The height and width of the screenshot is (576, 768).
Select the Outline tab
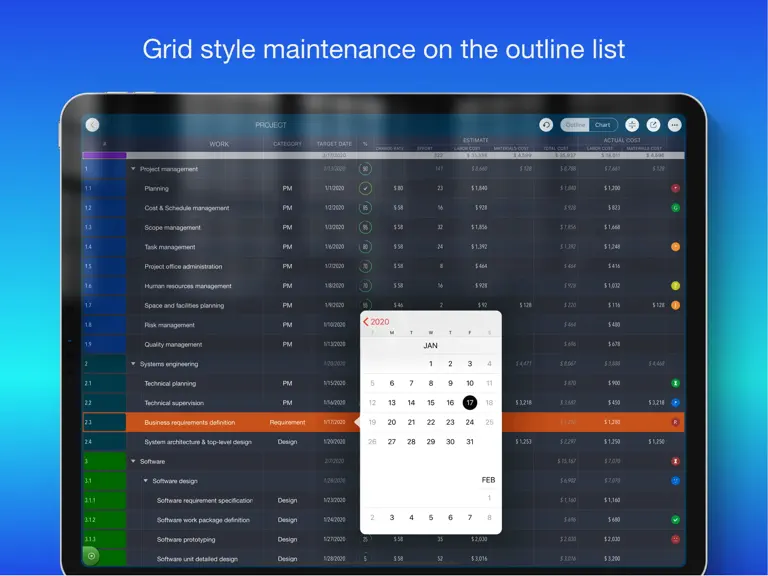575,125
